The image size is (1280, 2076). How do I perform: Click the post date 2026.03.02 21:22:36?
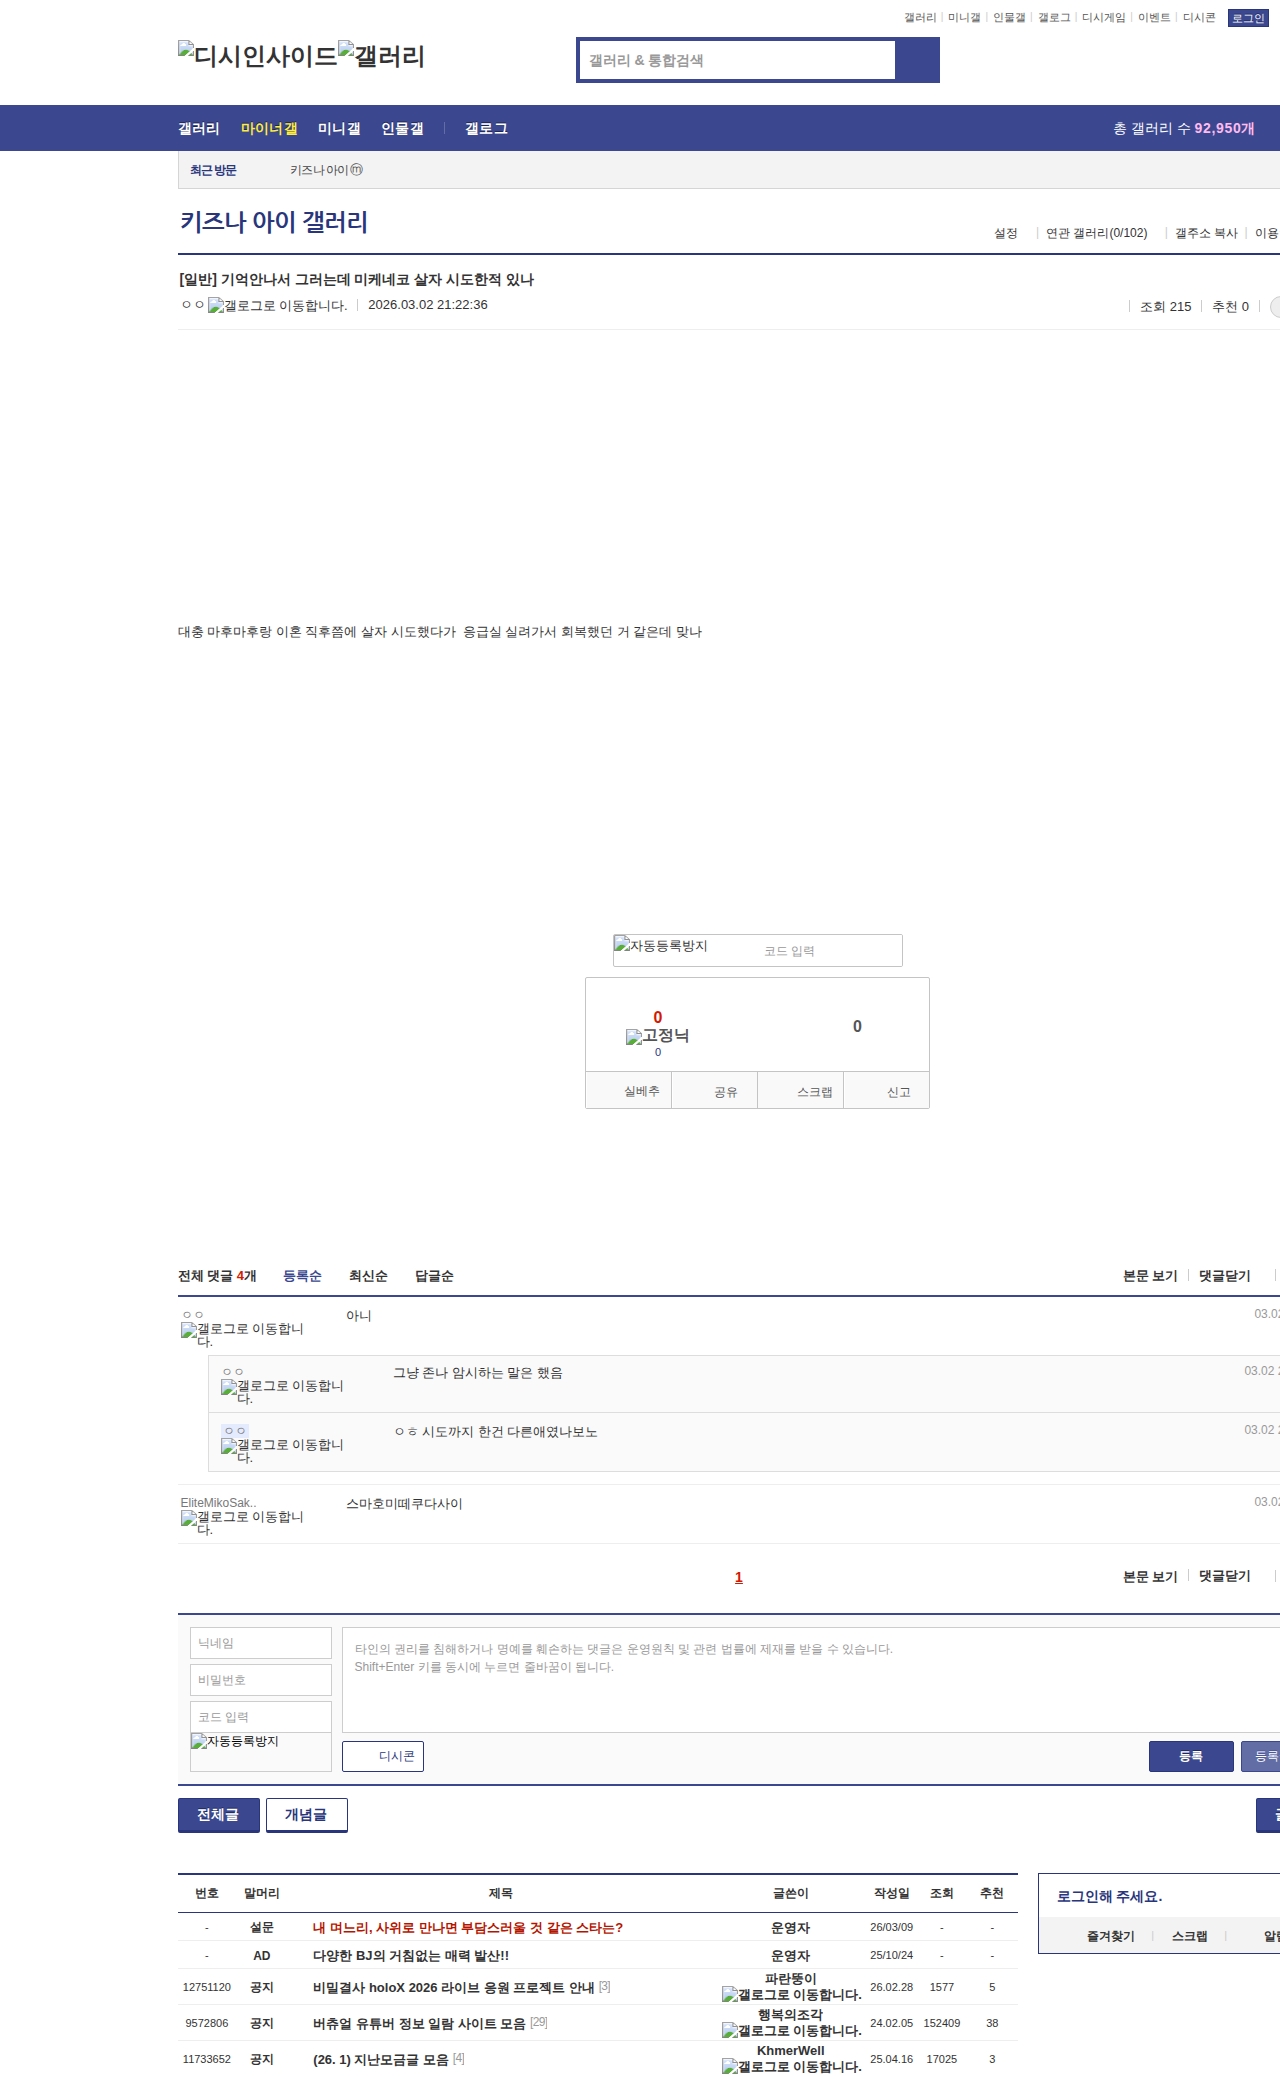(x=428, y=305)
